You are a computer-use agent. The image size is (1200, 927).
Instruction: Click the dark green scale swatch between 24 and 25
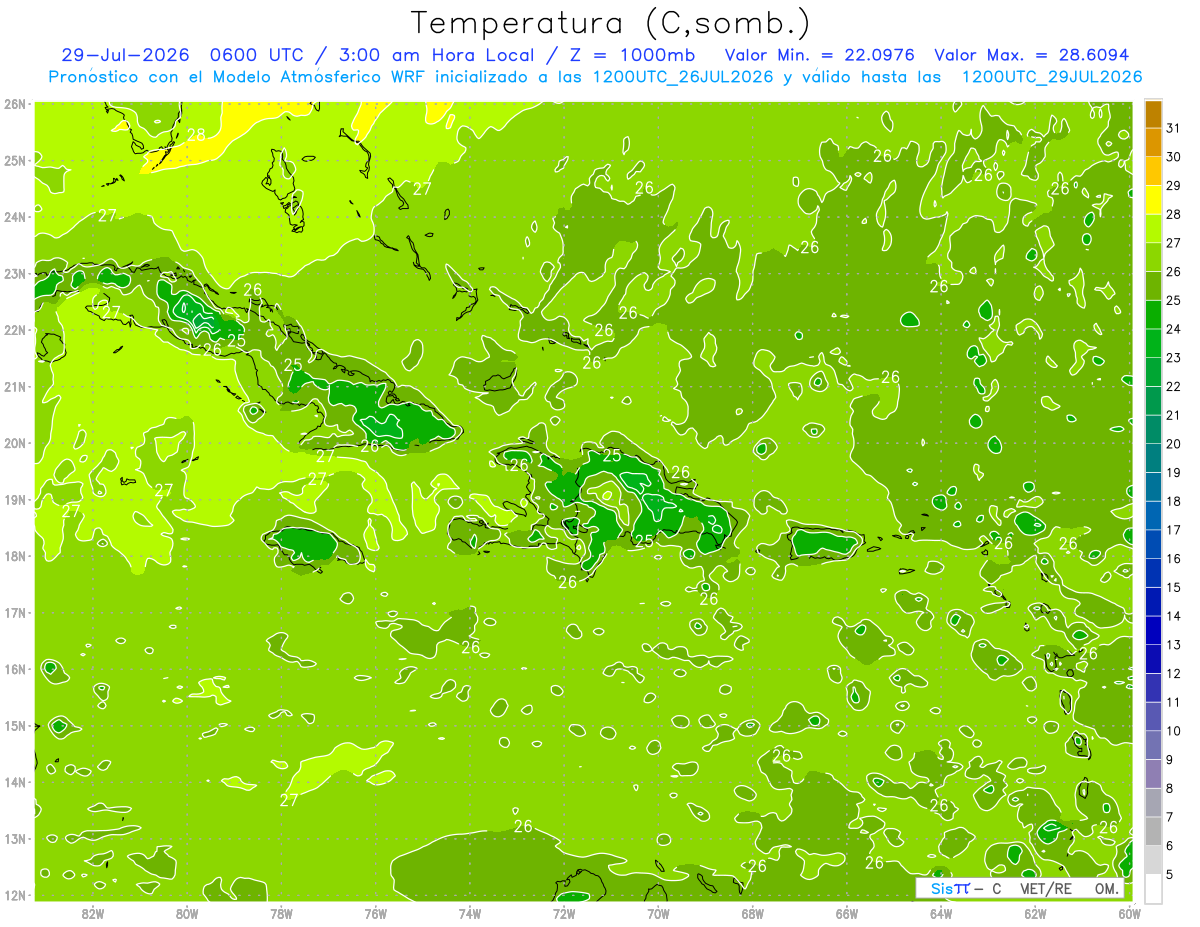point(1153,315)
